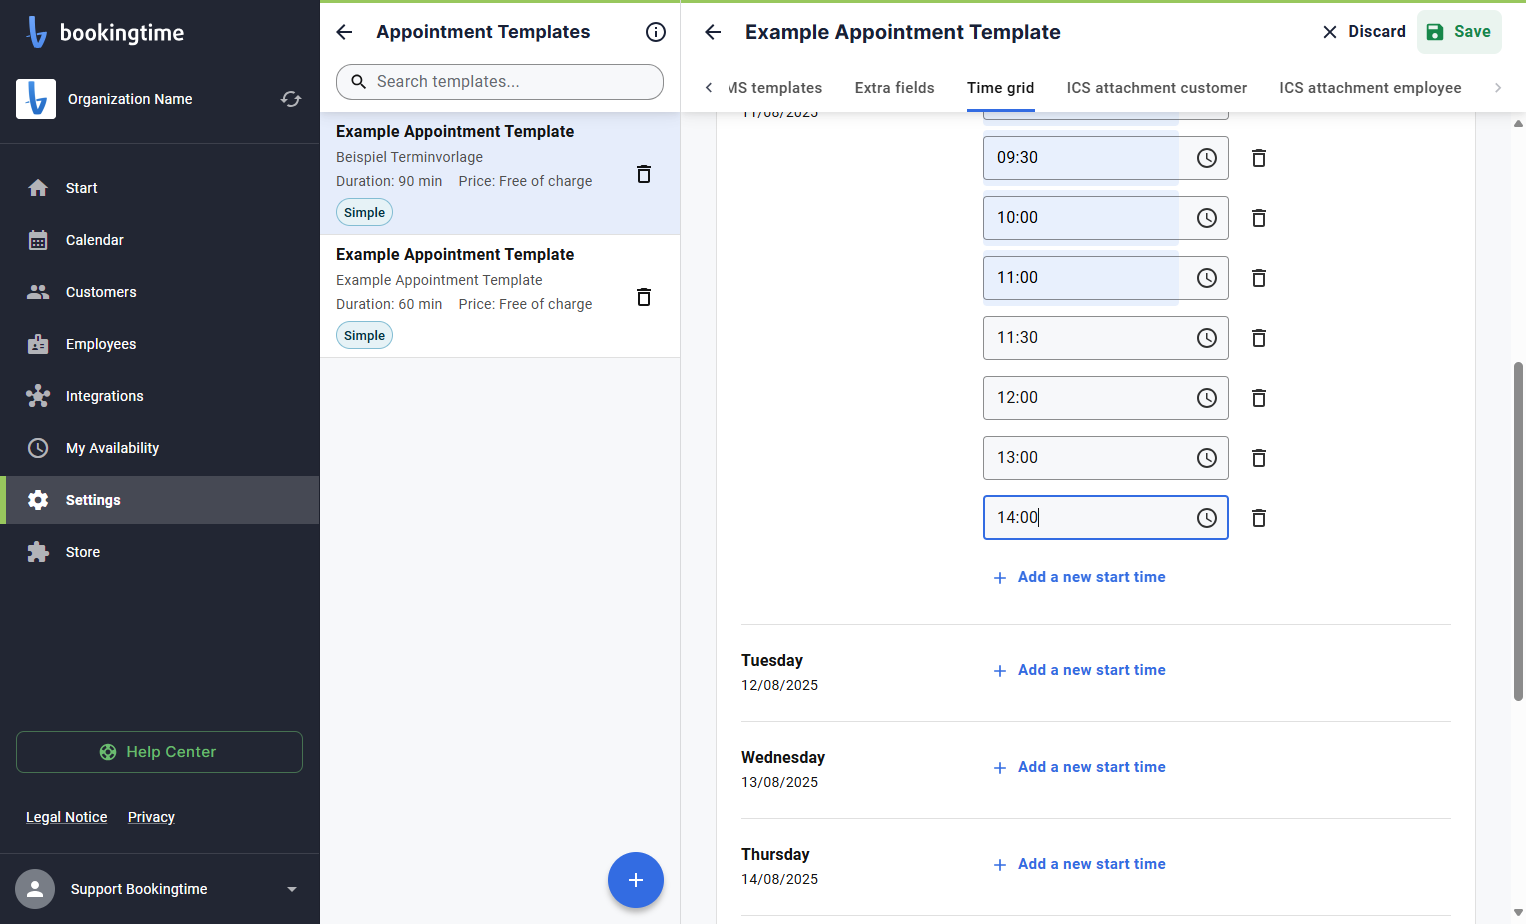This screenshot has width=1526, height=924.
Task: Add a new start time for Thursday
Action: click(x=1079, y=864)
